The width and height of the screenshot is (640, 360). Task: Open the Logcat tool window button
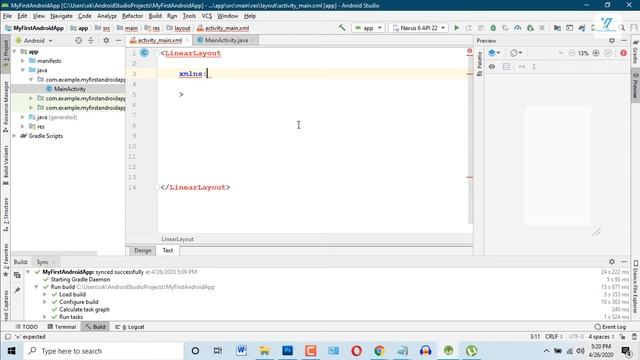point(129,327)
